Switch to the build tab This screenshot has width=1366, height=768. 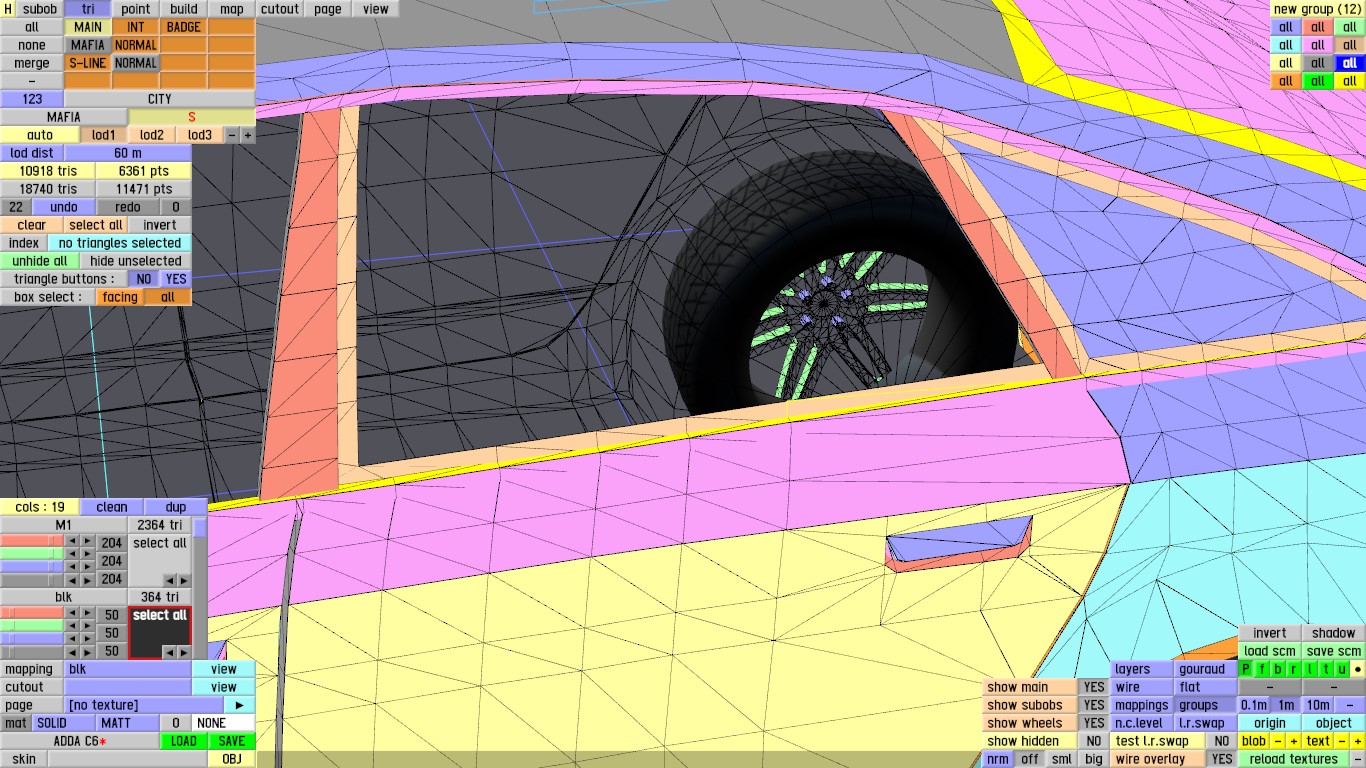point(184,9)
